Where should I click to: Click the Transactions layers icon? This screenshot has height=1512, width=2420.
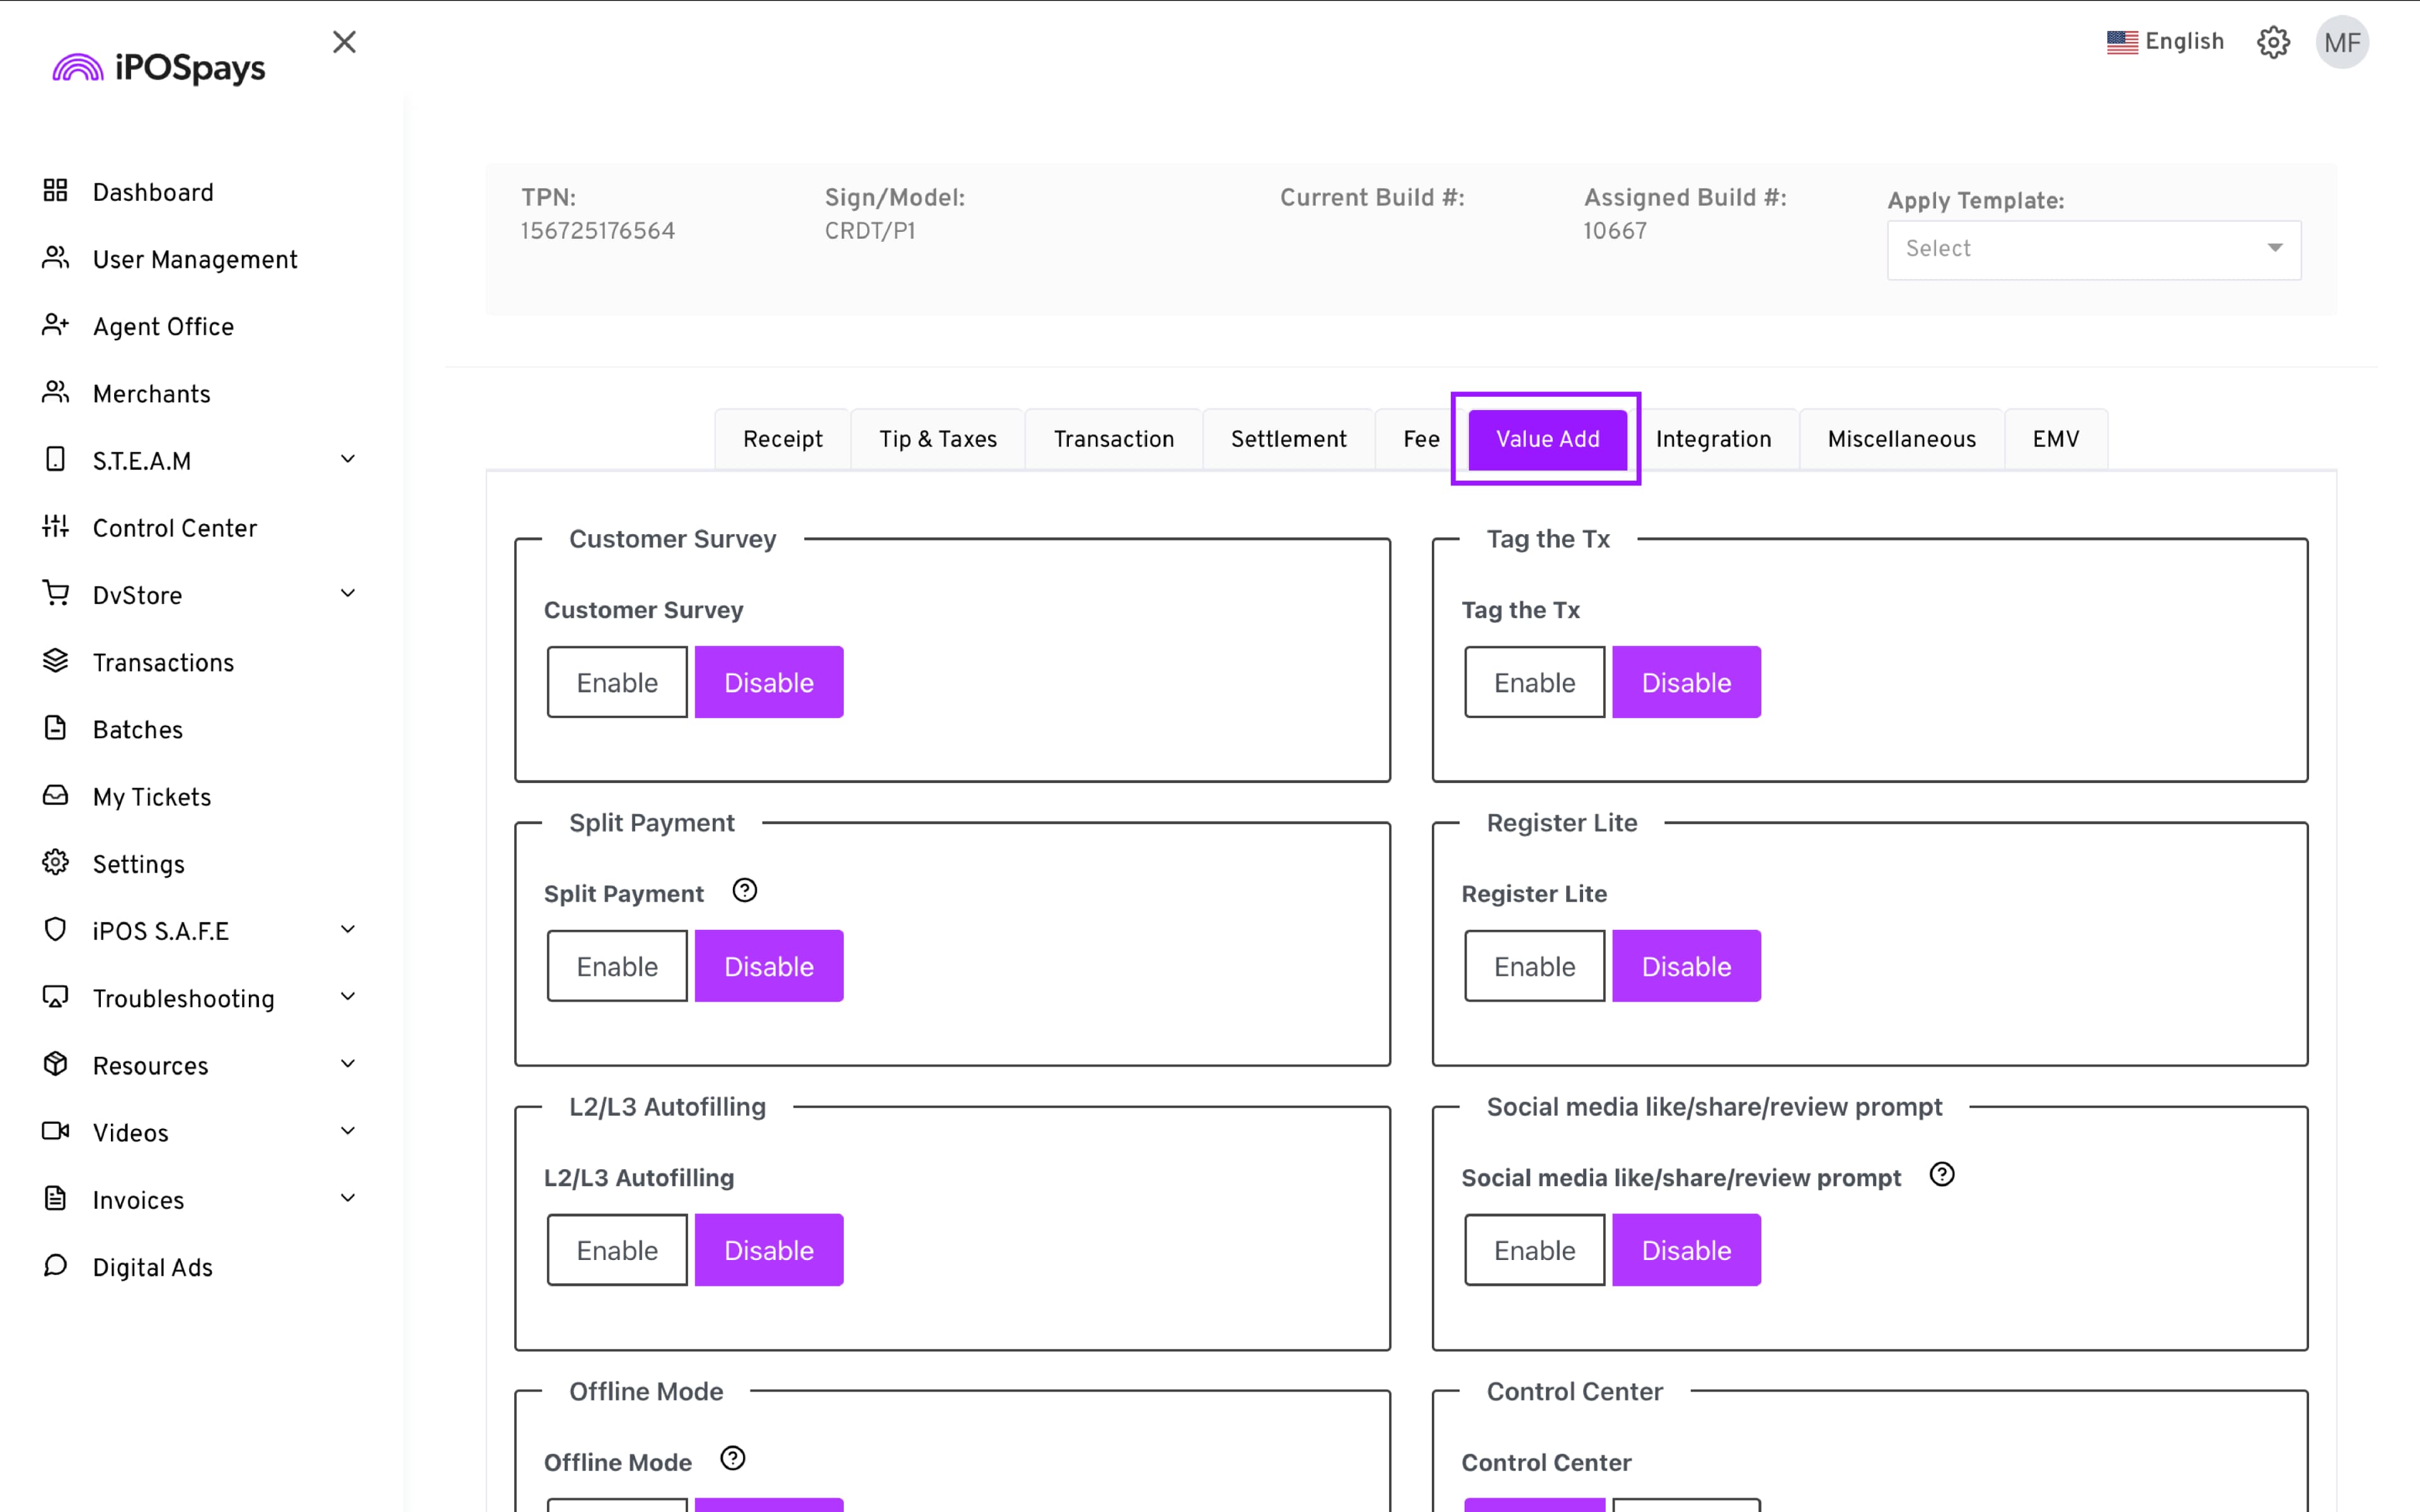click(55, 661)
